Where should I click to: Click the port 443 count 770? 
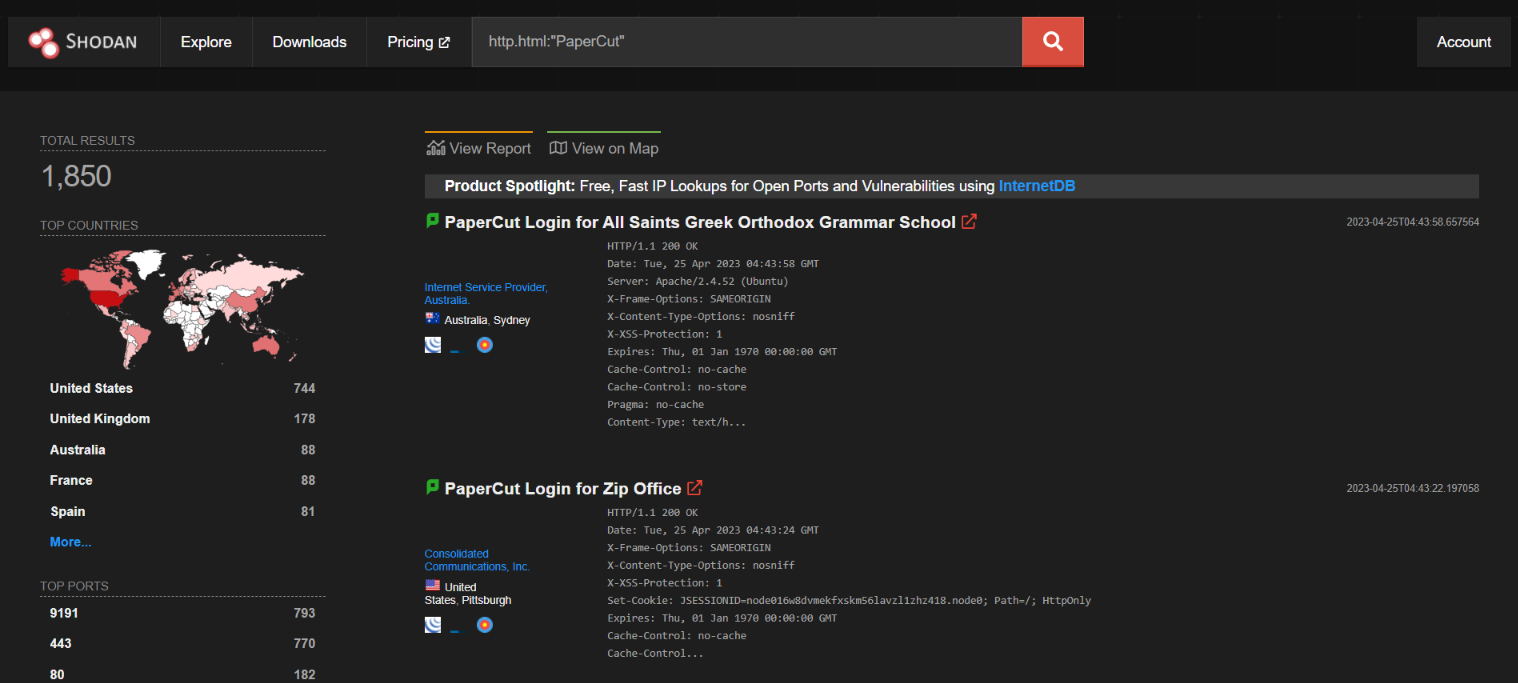pos(304,644)
